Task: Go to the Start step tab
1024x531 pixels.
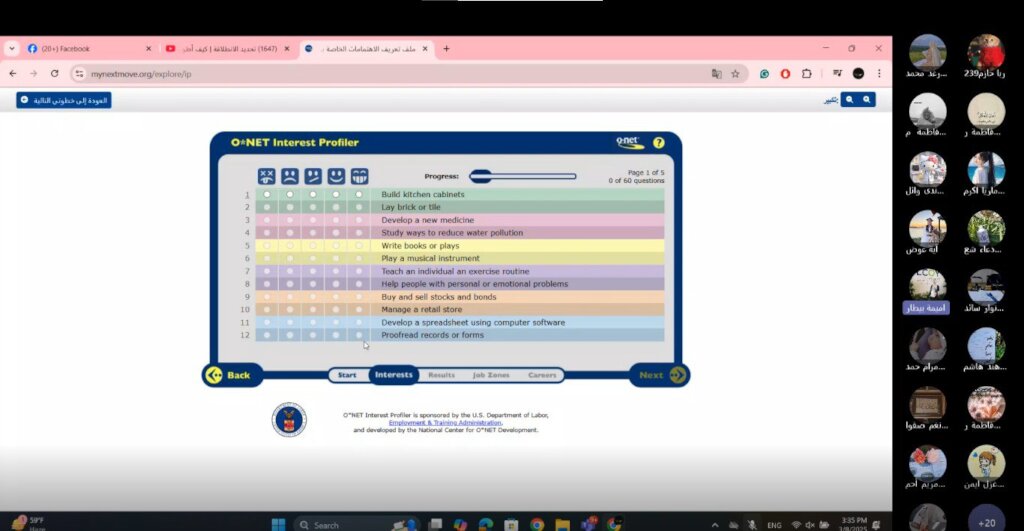Action: (347, 375)
